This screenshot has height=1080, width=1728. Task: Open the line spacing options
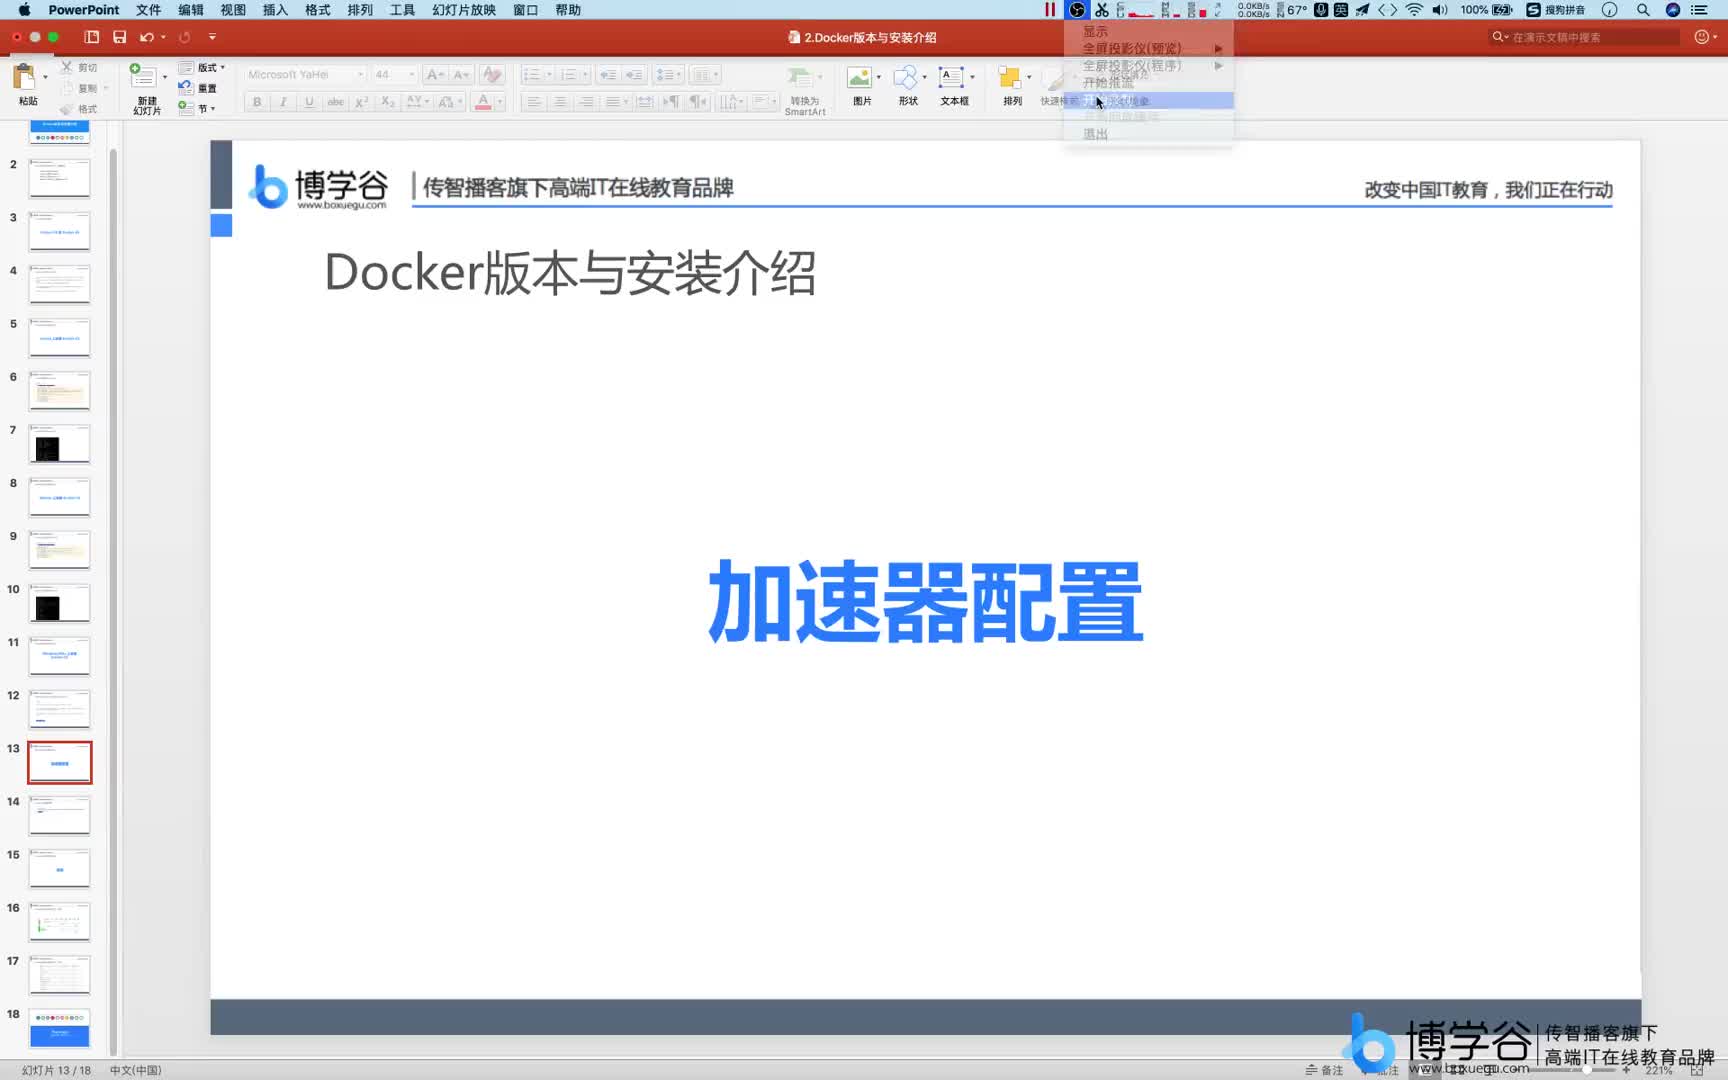tap(669, 75)
